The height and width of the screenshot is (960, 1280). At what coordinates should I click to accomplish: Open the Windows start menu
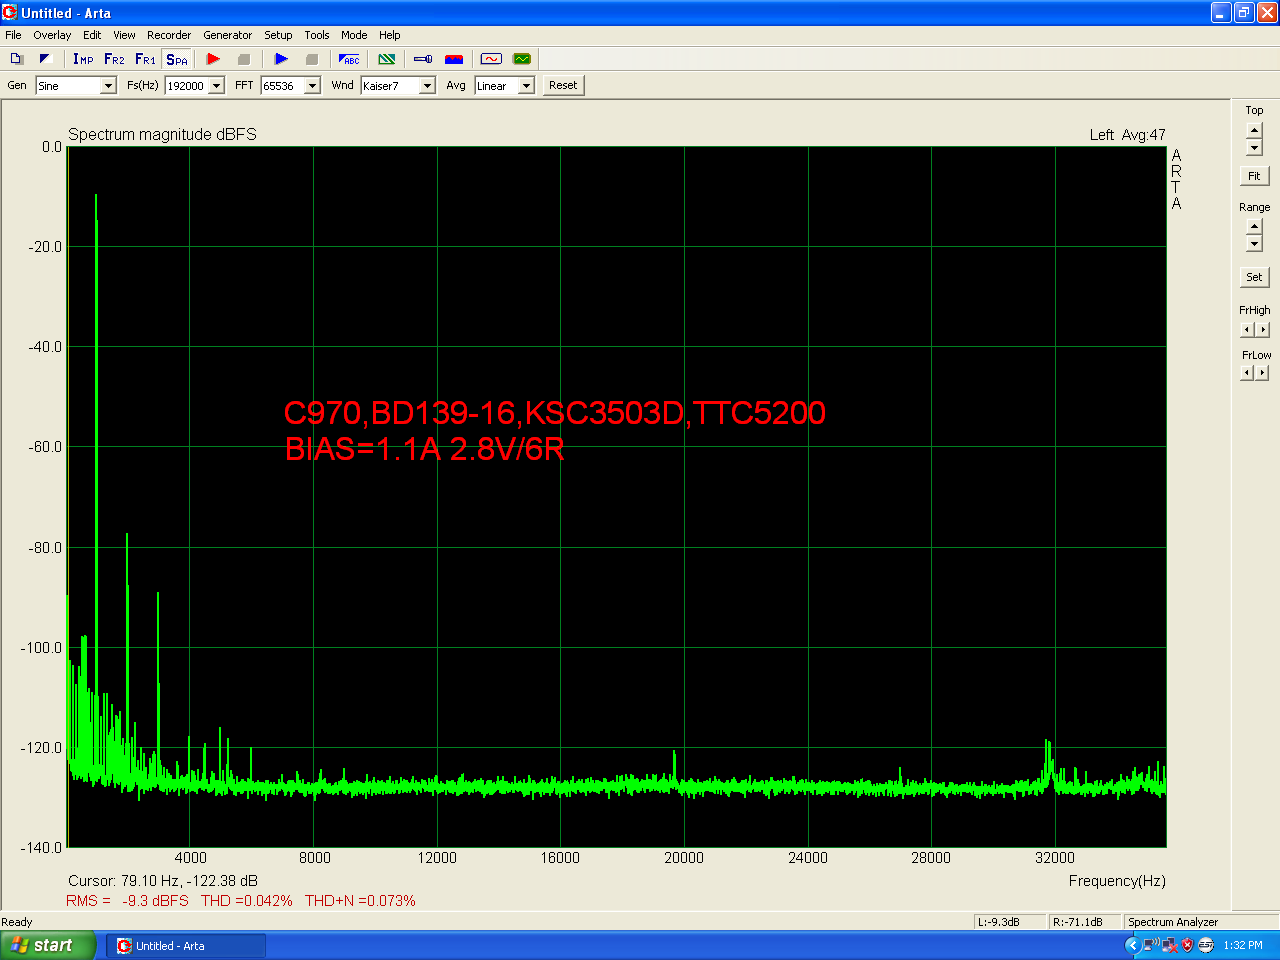tap(48, 945)
